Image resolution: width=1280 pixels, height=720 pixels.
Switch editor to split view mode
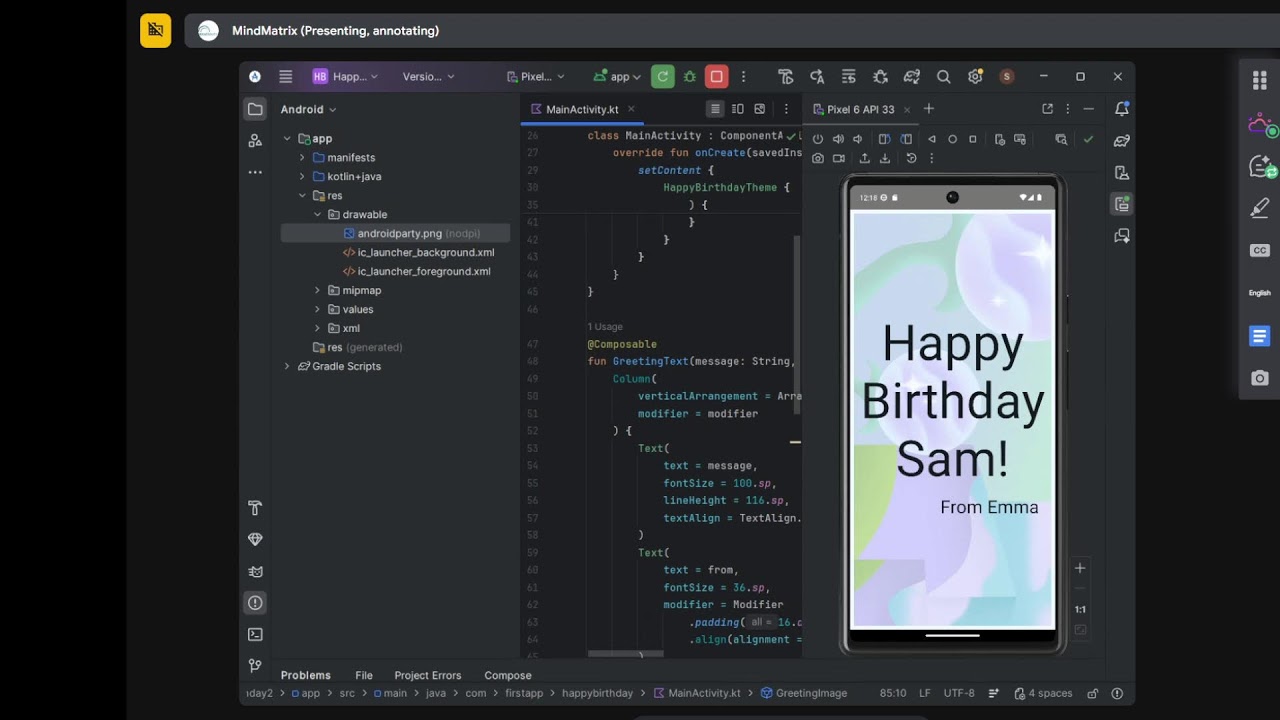click(x=737, y=109)
